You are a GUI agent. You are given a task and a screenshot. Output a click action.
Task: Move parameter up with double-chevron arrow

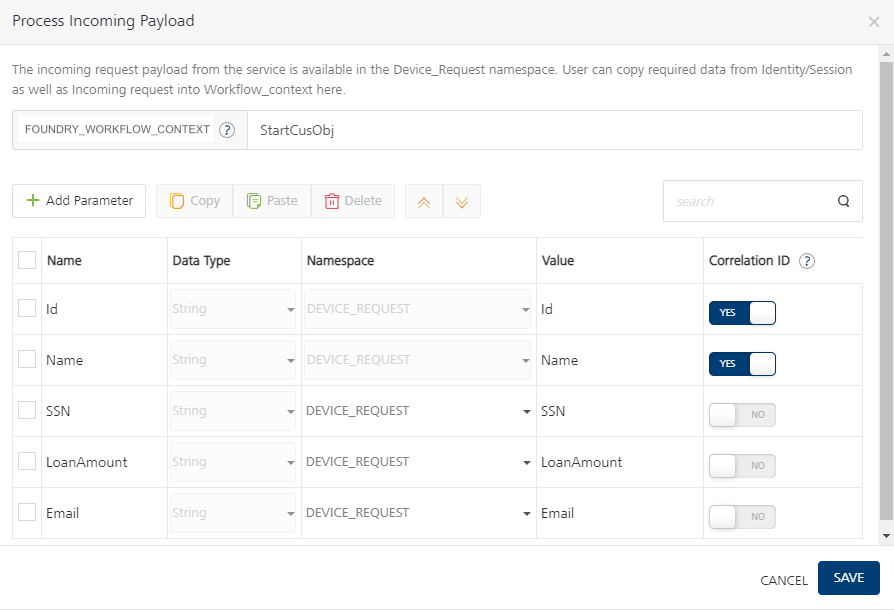point(424,201)
